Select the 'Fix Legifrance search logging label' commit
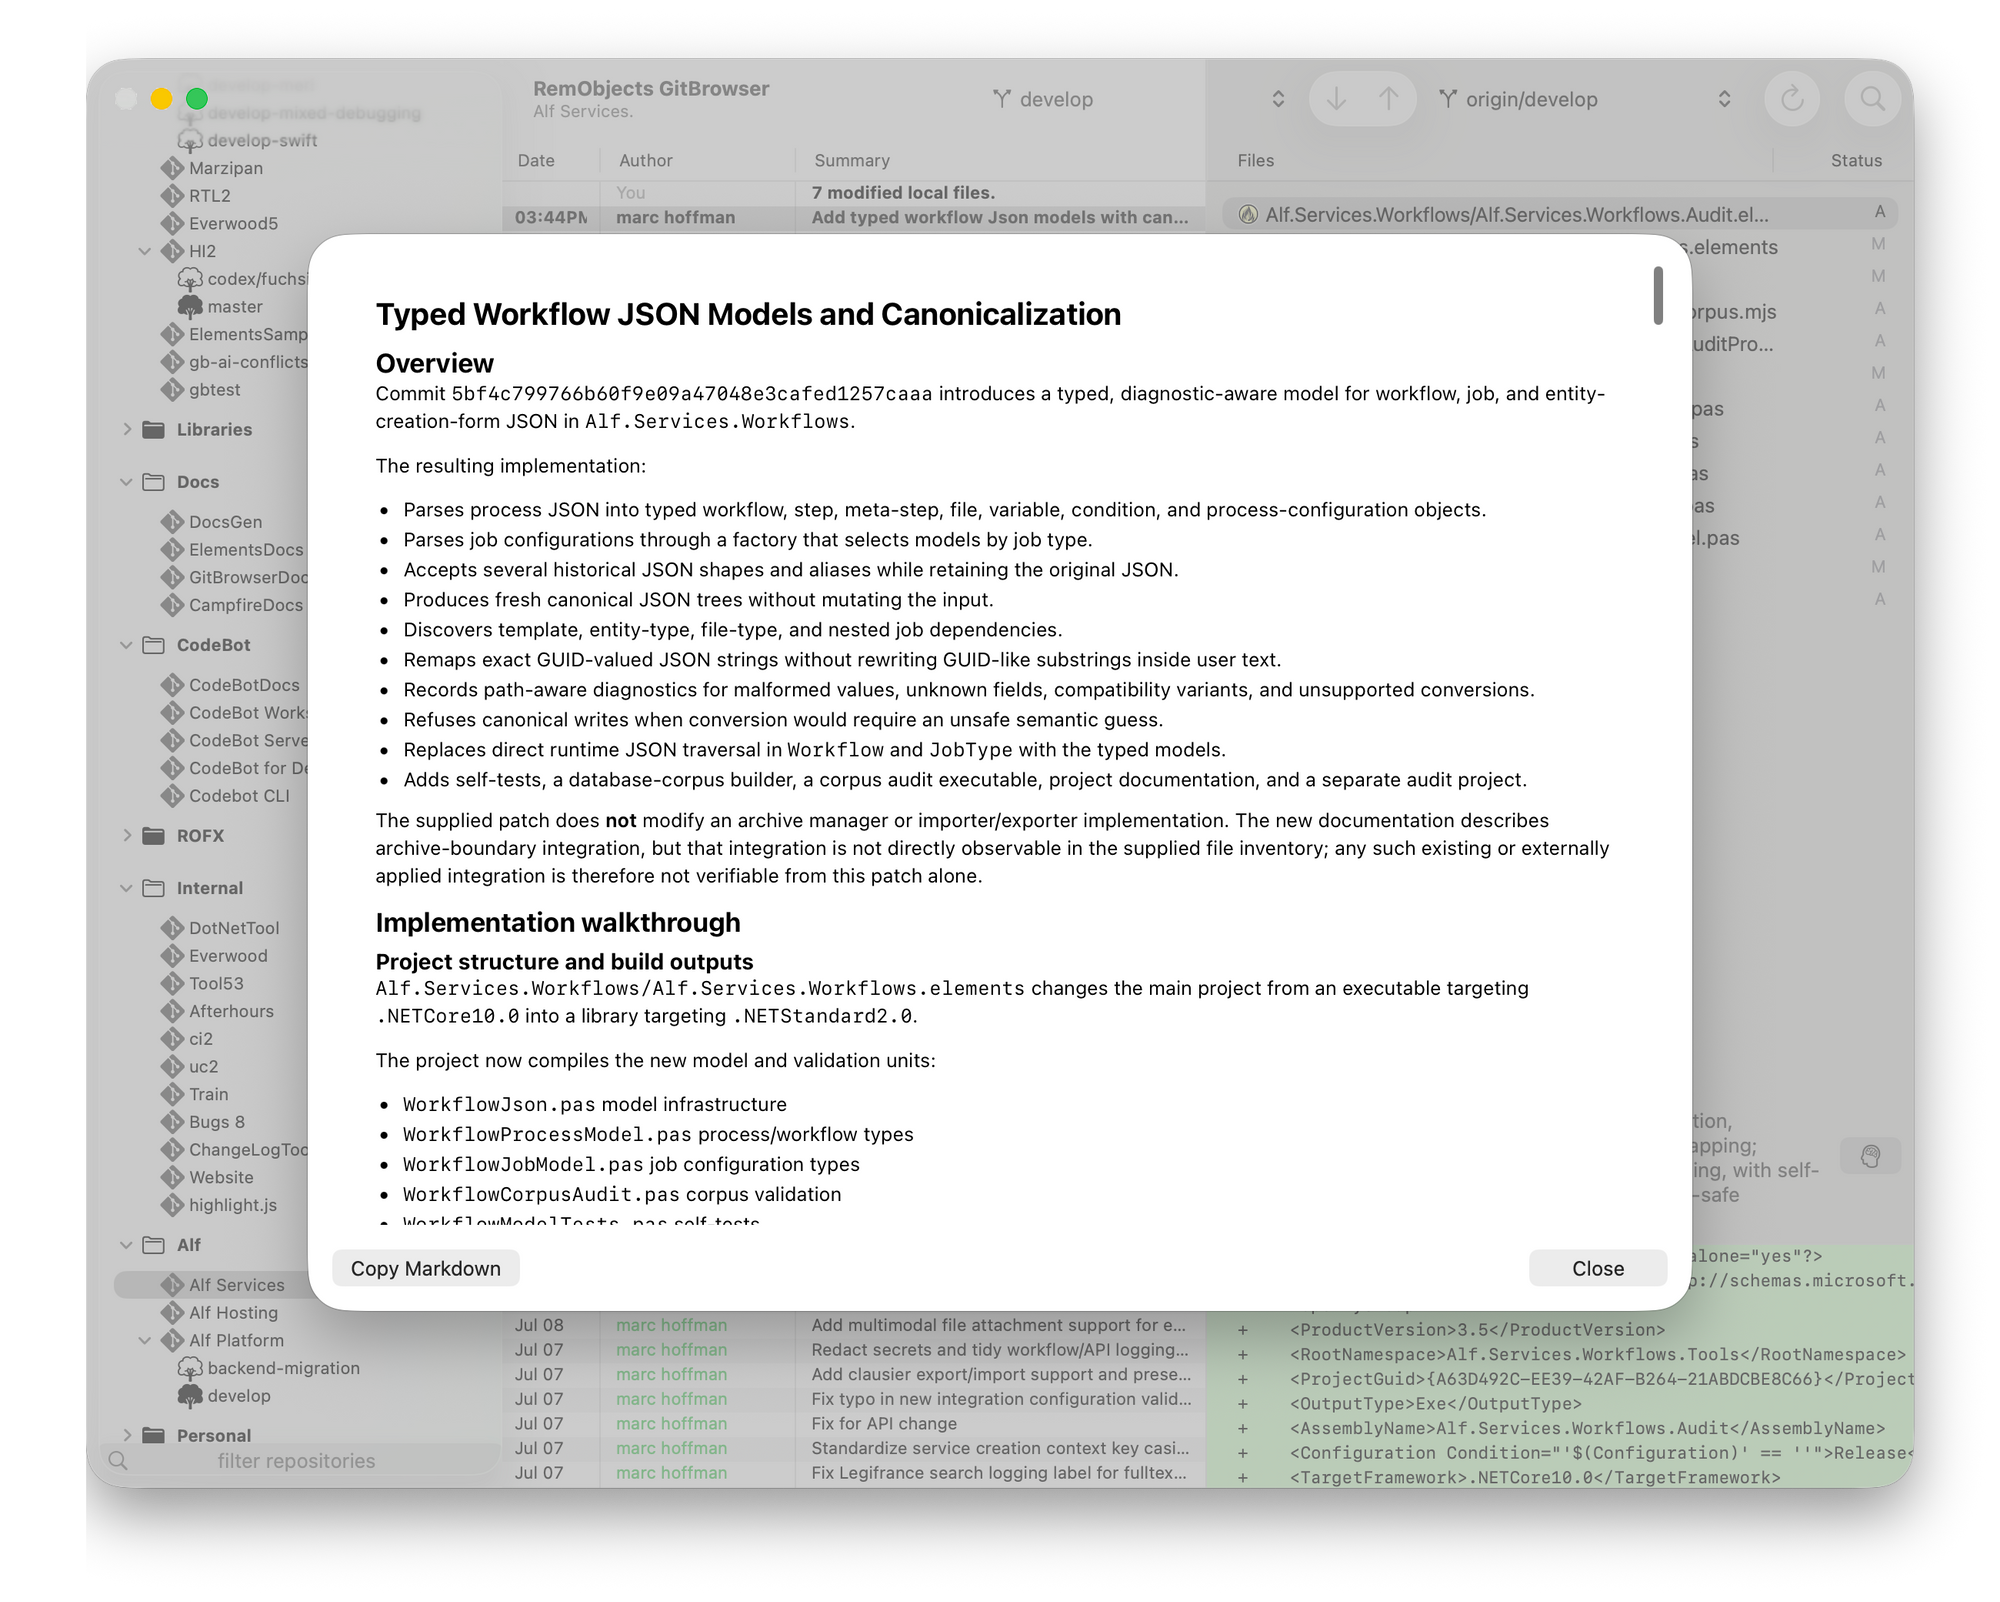 854,1473
